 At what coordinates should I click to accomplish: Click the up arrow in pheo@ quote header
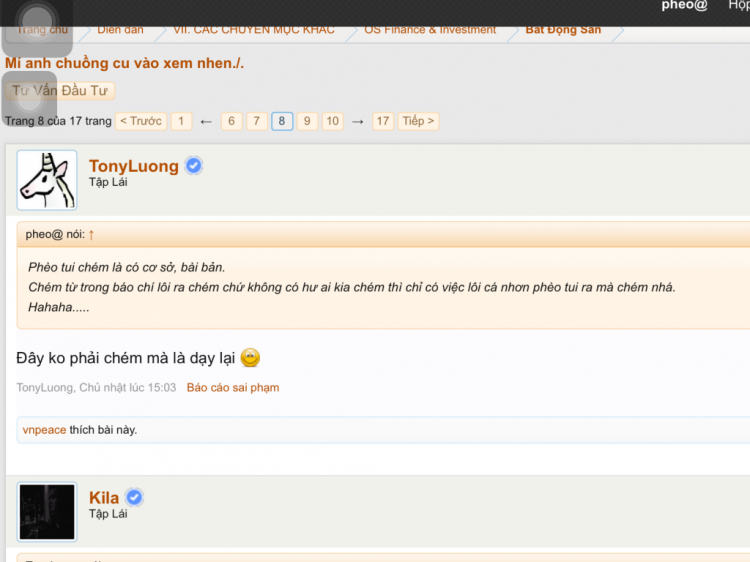pos(91,234)
